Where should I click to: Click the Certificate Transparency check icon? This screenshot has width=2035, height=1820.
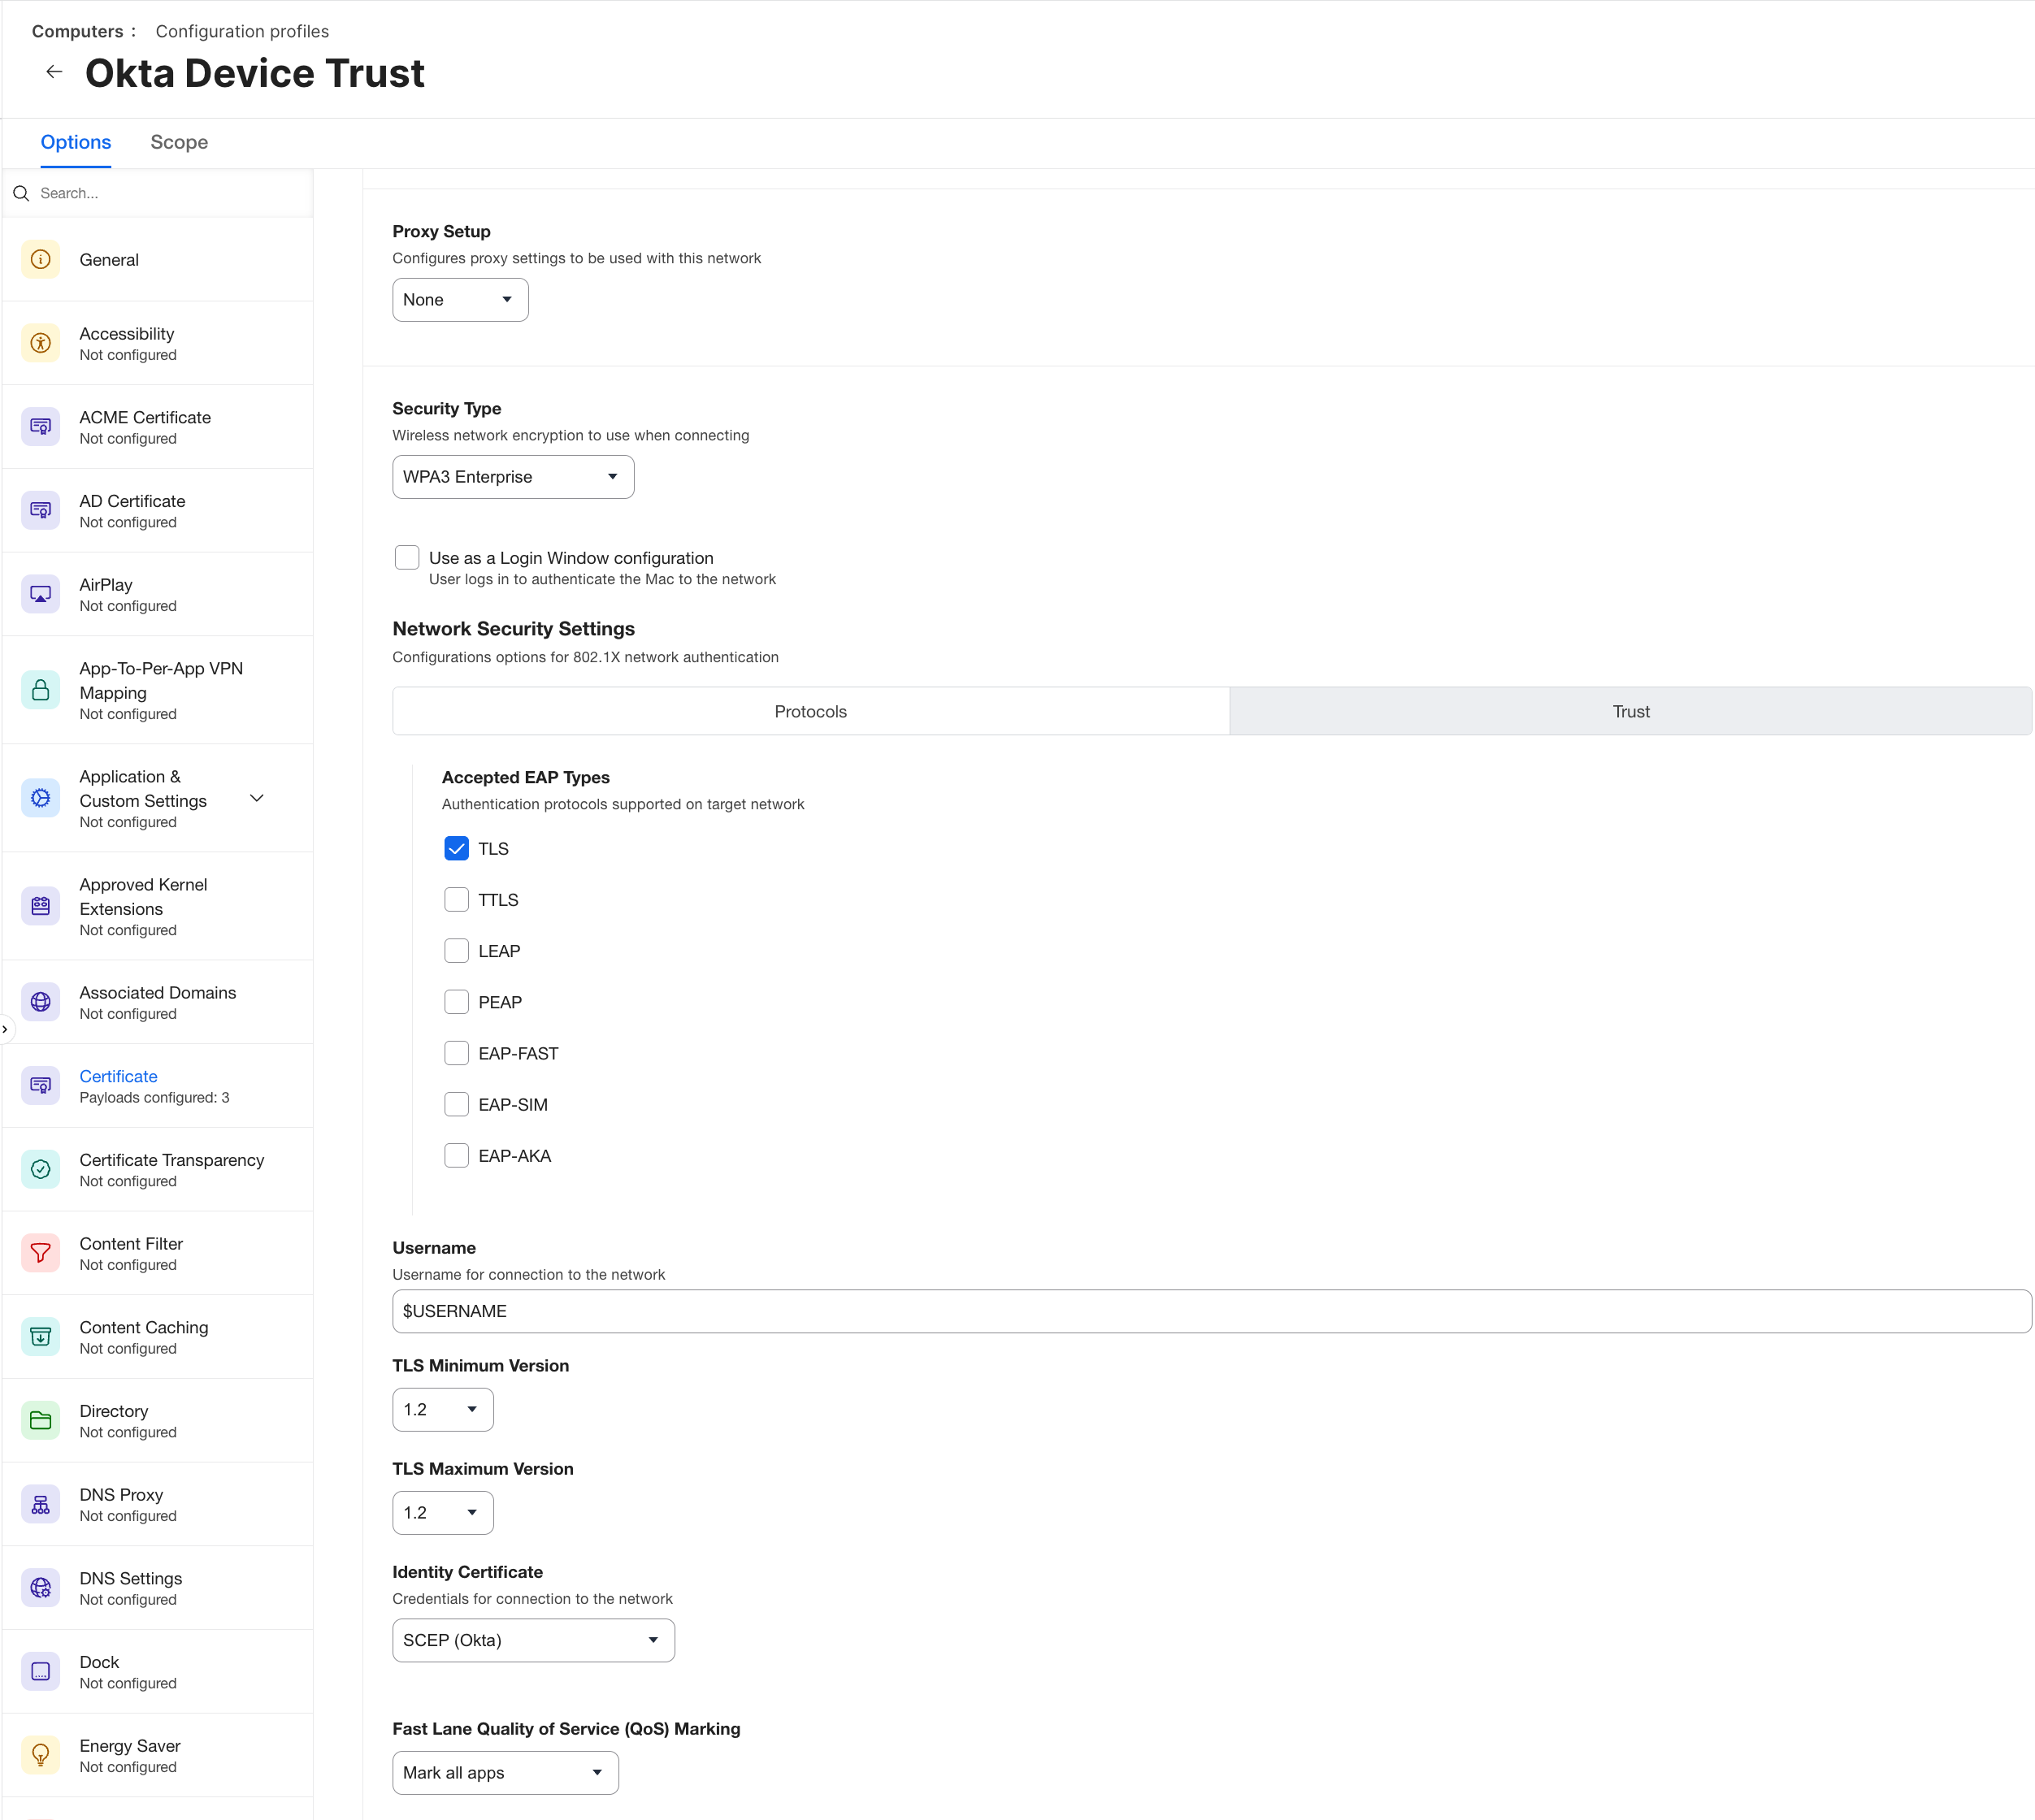click(x=41, y=1169)
